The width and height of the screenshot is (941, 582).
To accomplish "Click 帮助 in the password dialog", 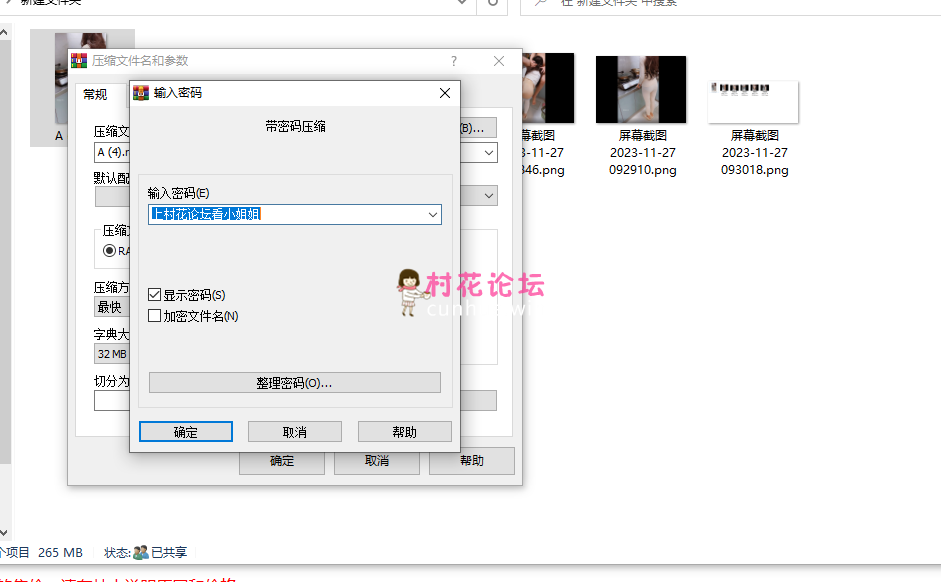I will [x=404, y=432].
